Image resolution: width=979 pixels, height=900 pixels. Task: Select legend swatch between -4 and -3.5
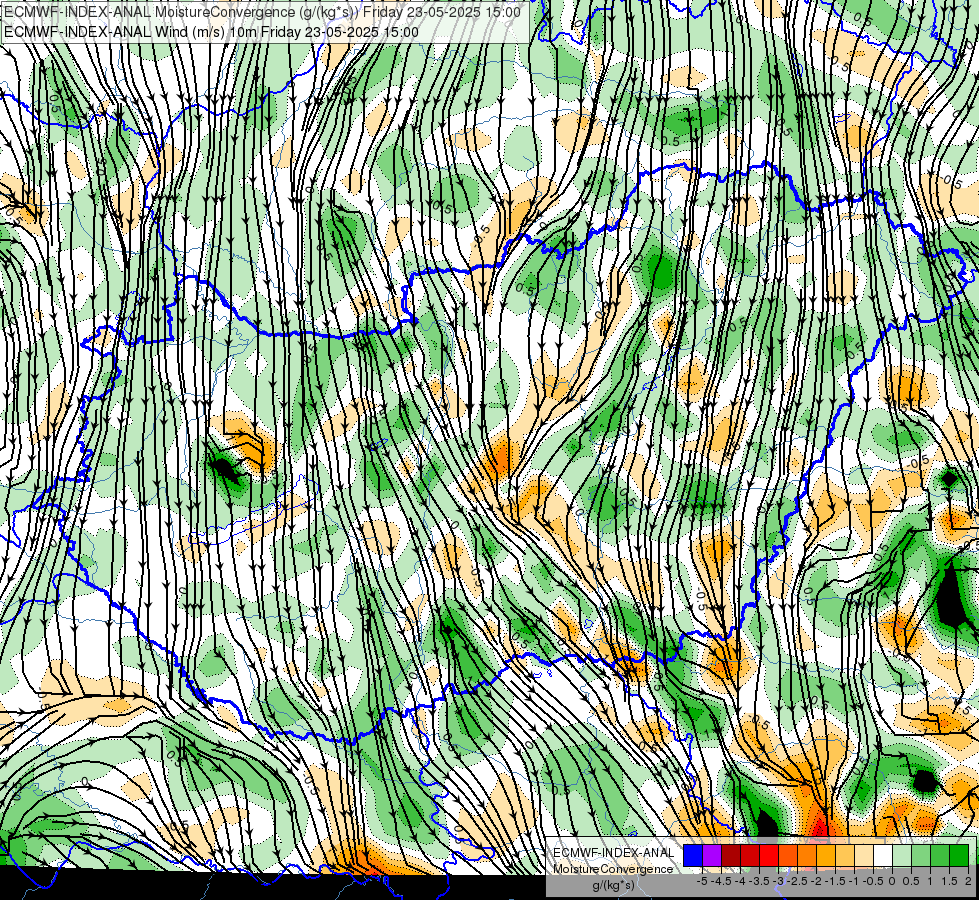(x=750, y=856)
